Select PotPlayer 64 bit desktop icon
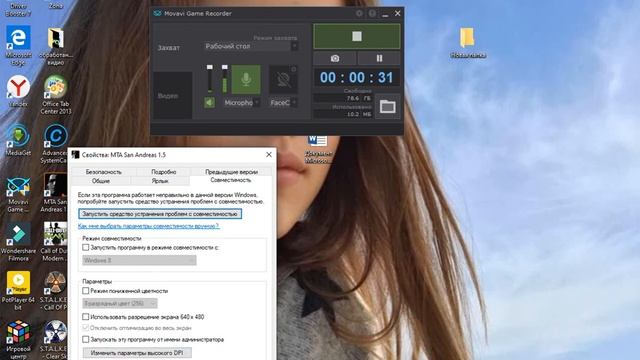 click(x=18, y=291)
